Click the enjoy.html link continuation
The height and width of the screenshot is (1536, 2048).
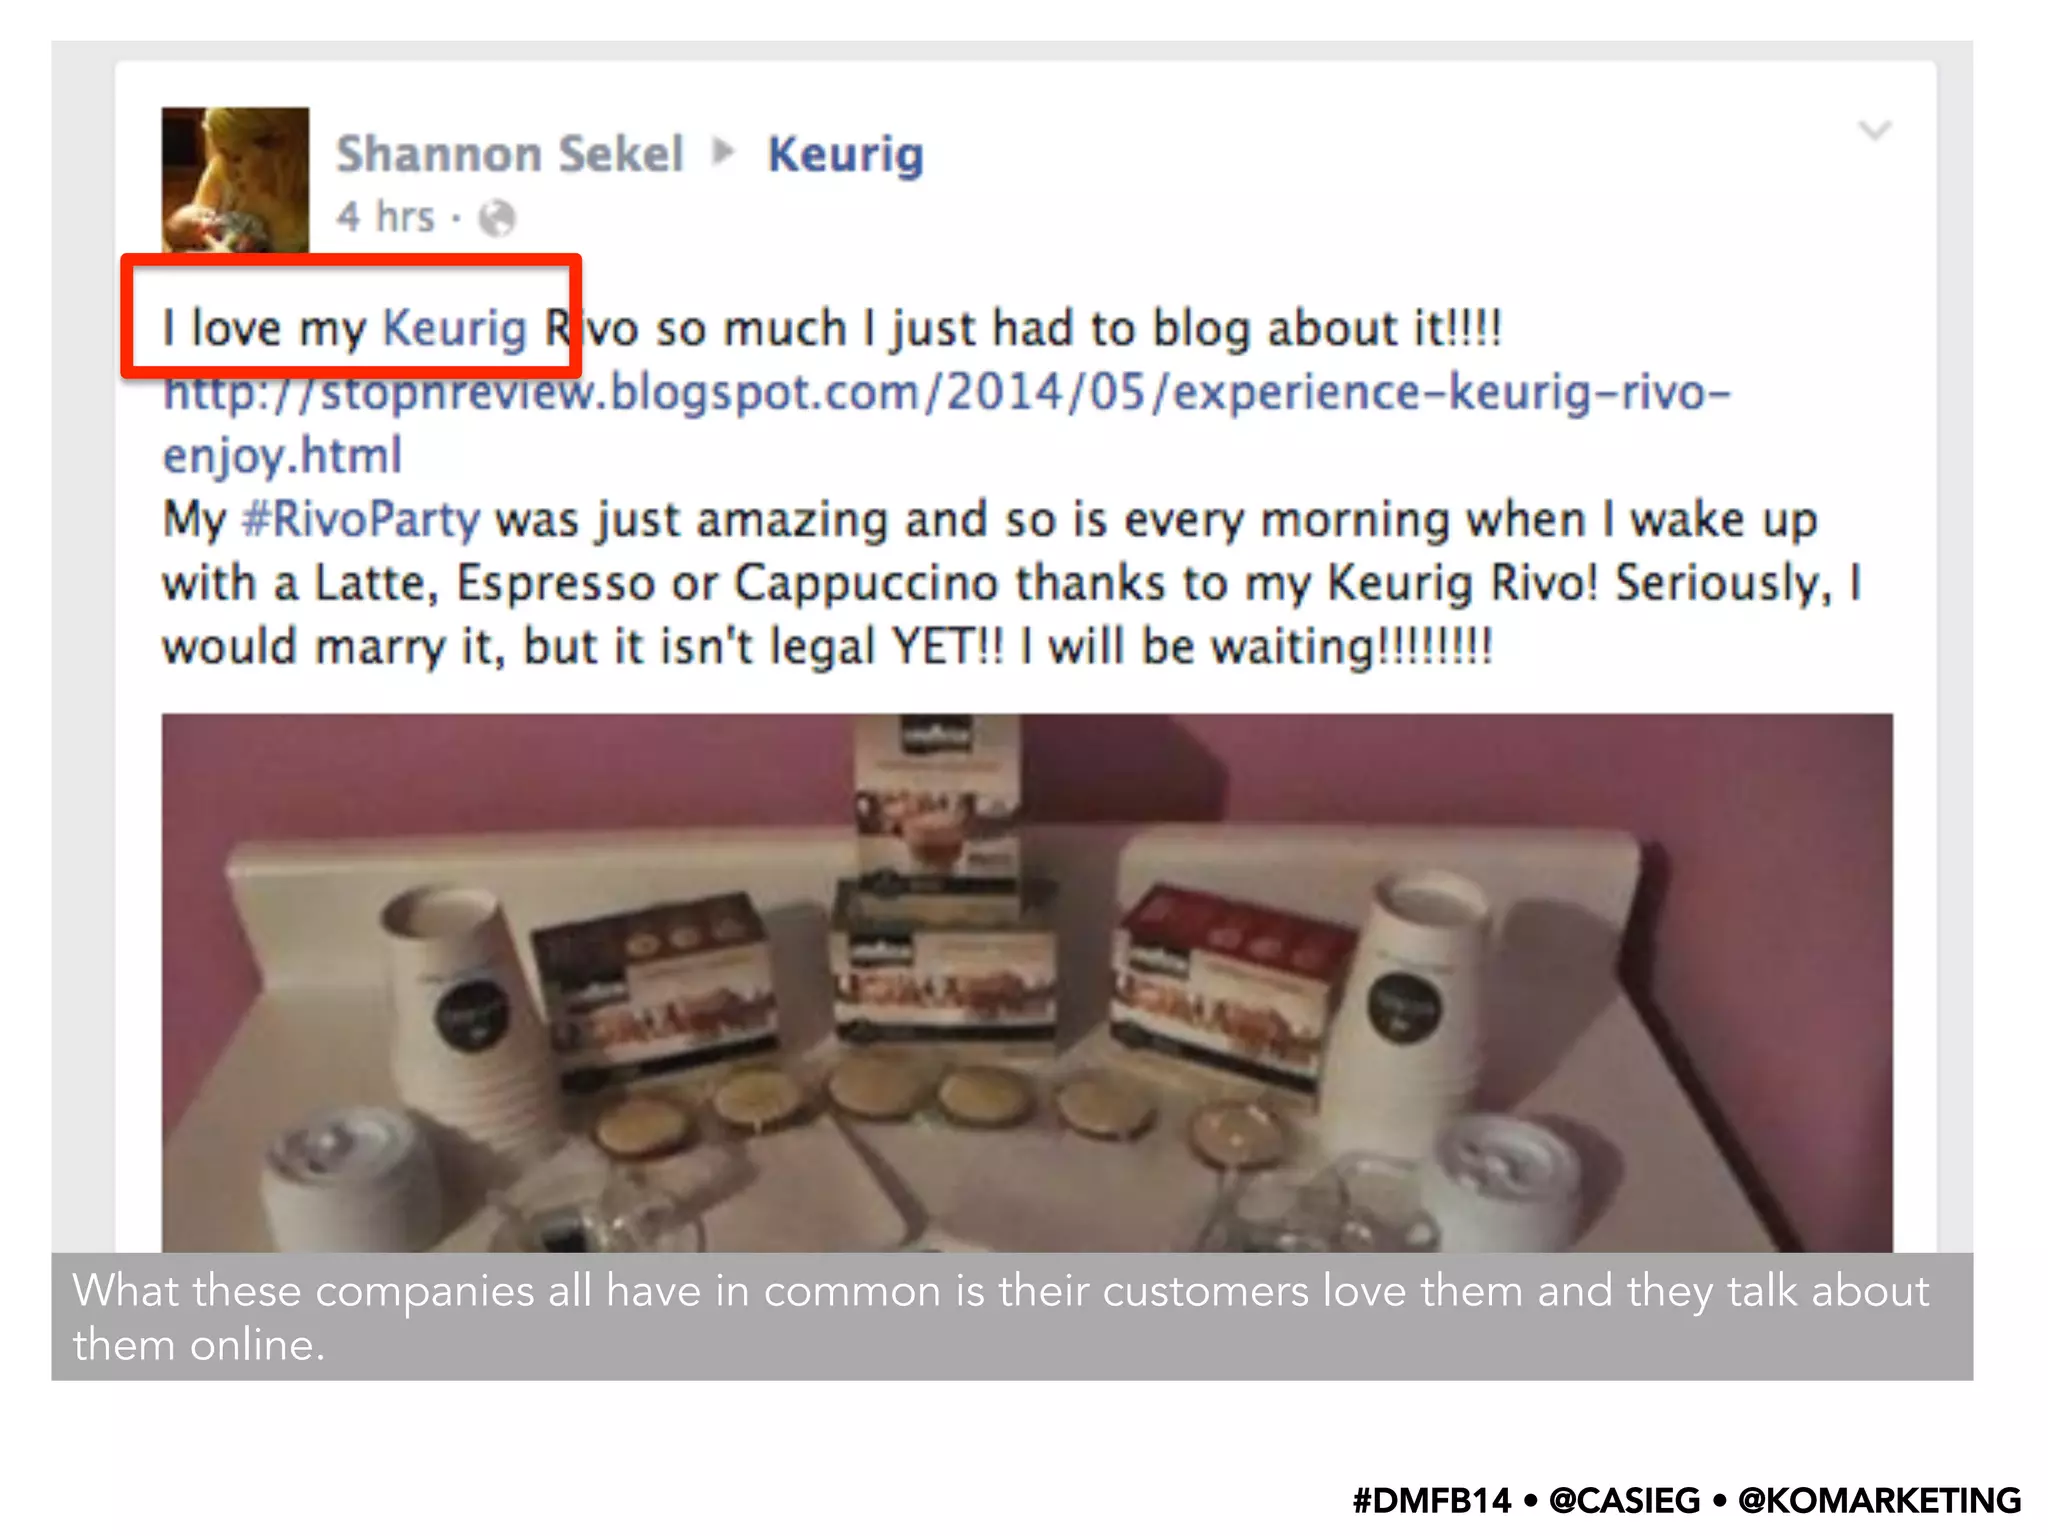click(283, 455)
